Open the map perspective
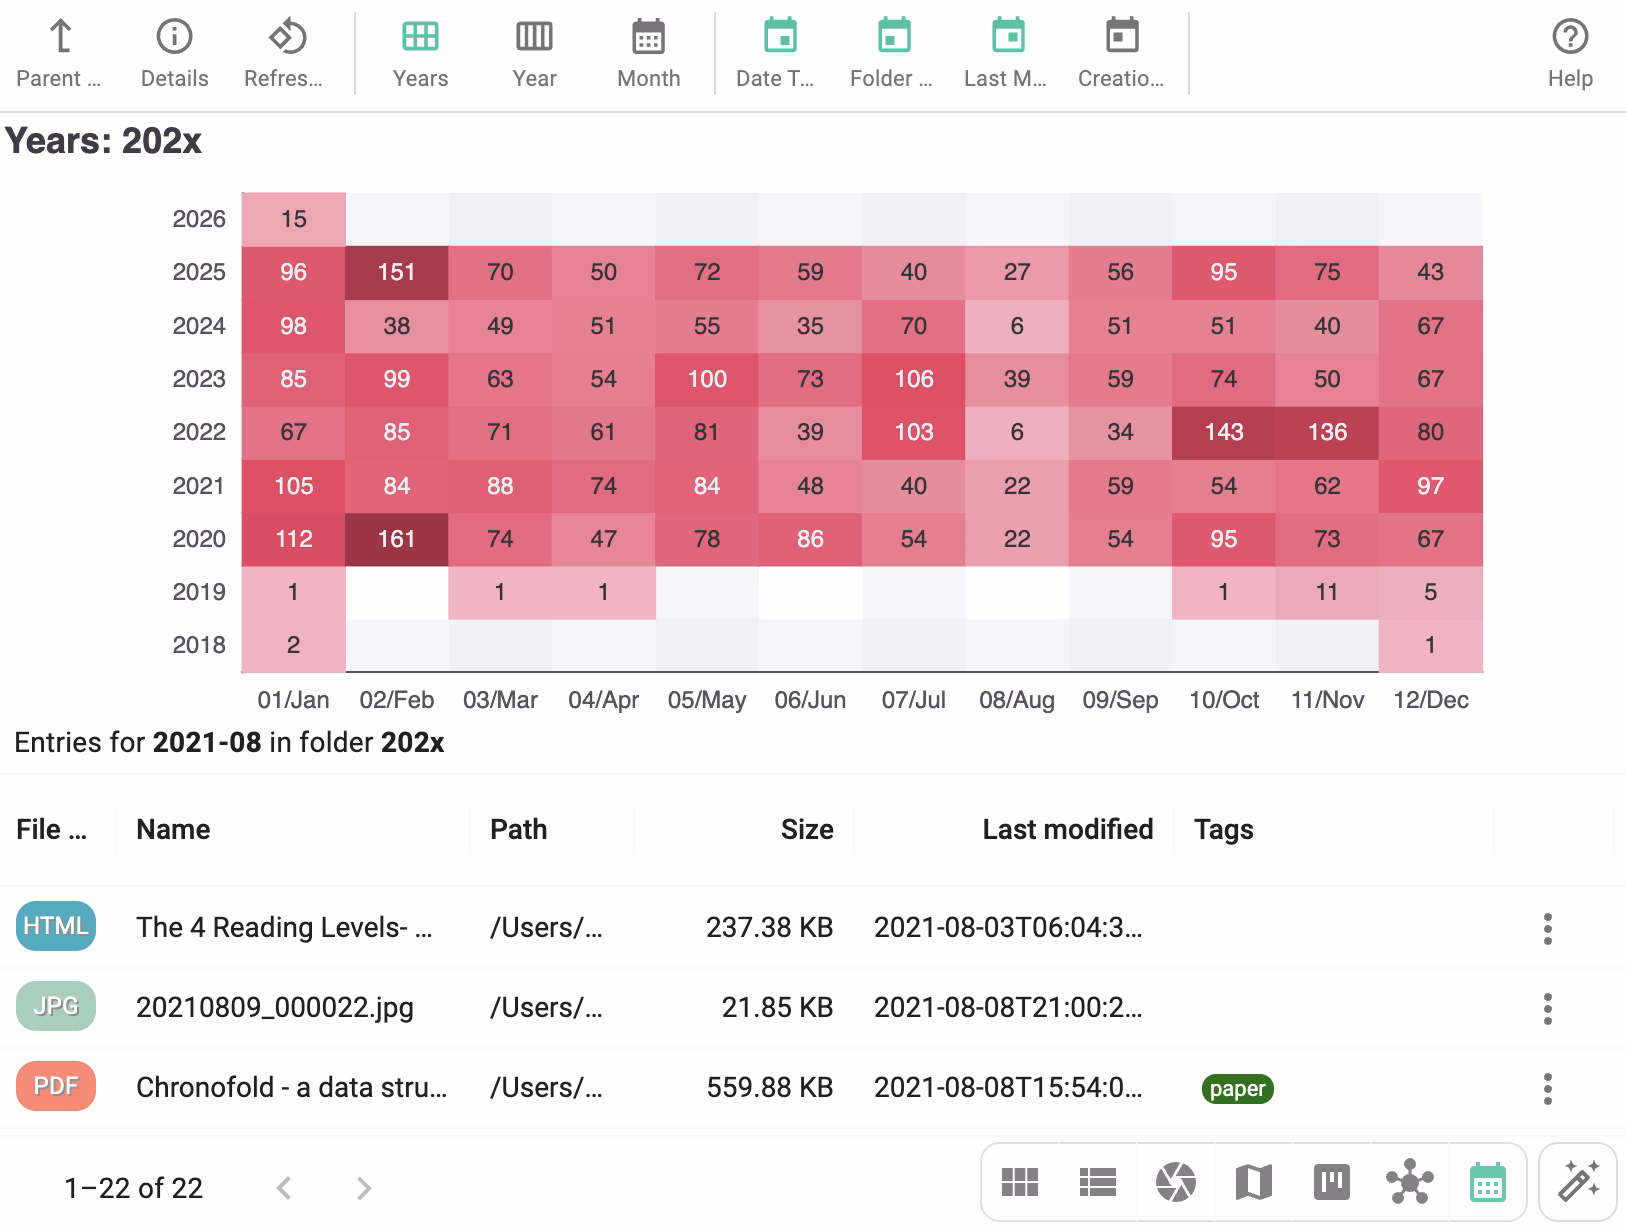1626x1232 pixels. pyautogui.click(x=1253, y=1182)
